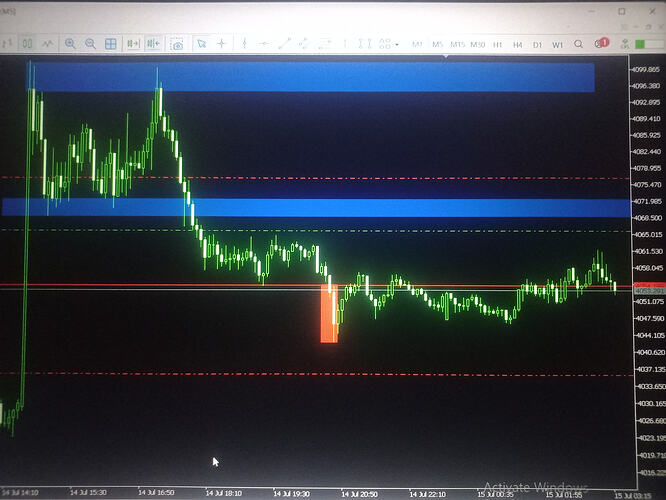Select the trendline drawing tool
The image size is (666, 500).
284,43
